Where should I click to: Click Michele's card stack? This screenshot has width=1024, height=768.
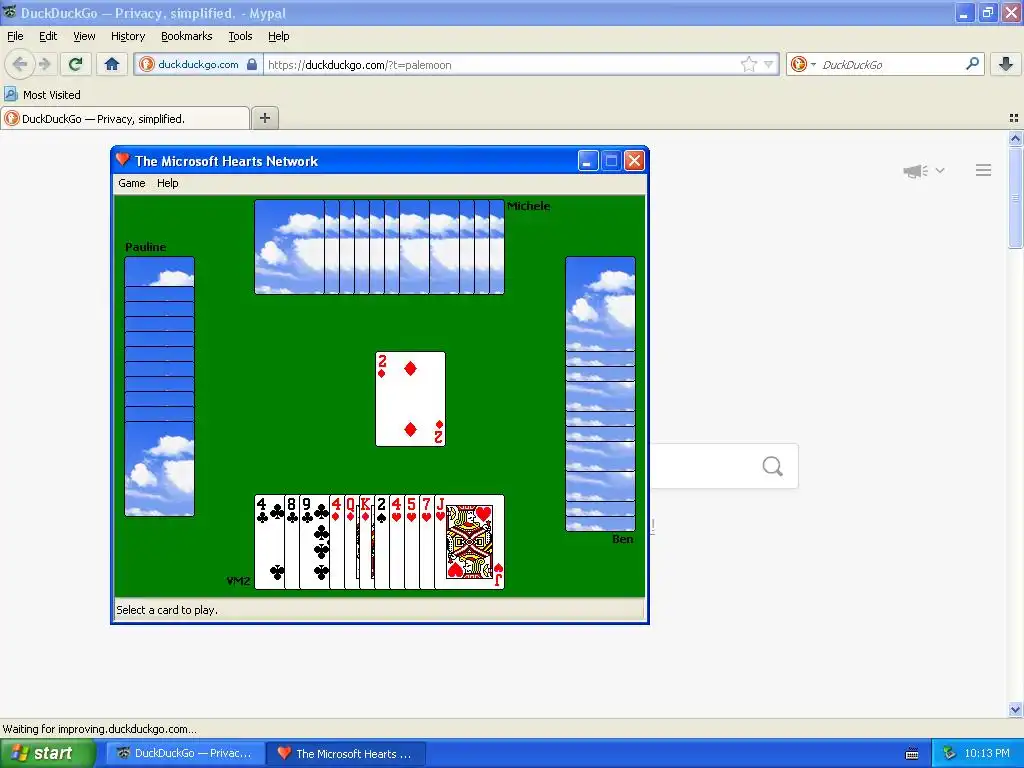click(379, 247)
